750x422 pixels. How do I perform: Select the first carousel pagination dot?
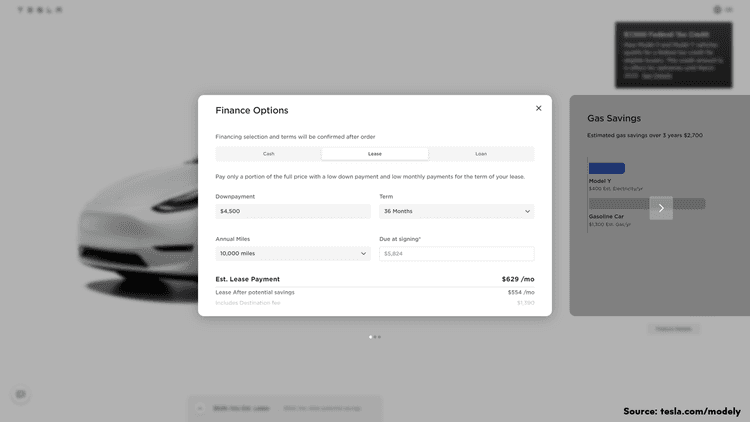pyautogui.click(x=370, y=337)
